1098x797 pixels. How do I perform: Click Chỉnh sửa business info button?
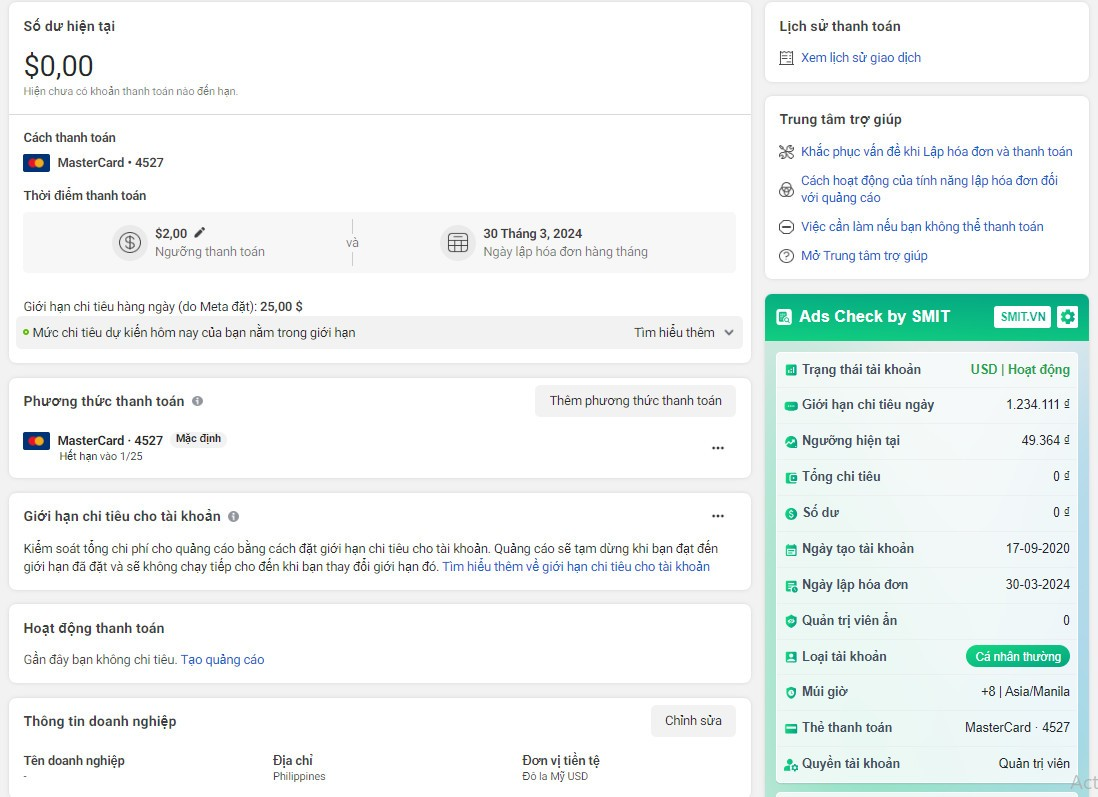coord(693,721)
